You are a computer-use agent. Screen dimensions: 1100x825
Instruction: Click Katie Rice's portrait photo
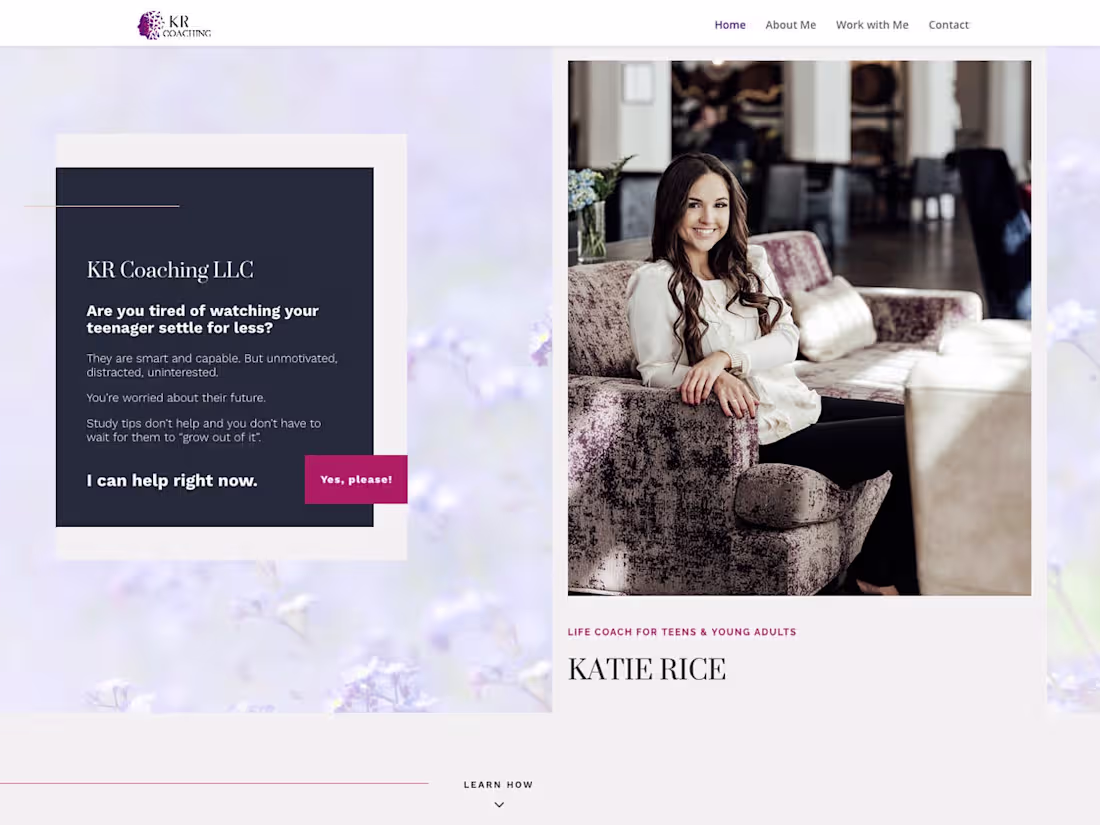point(799,327)
